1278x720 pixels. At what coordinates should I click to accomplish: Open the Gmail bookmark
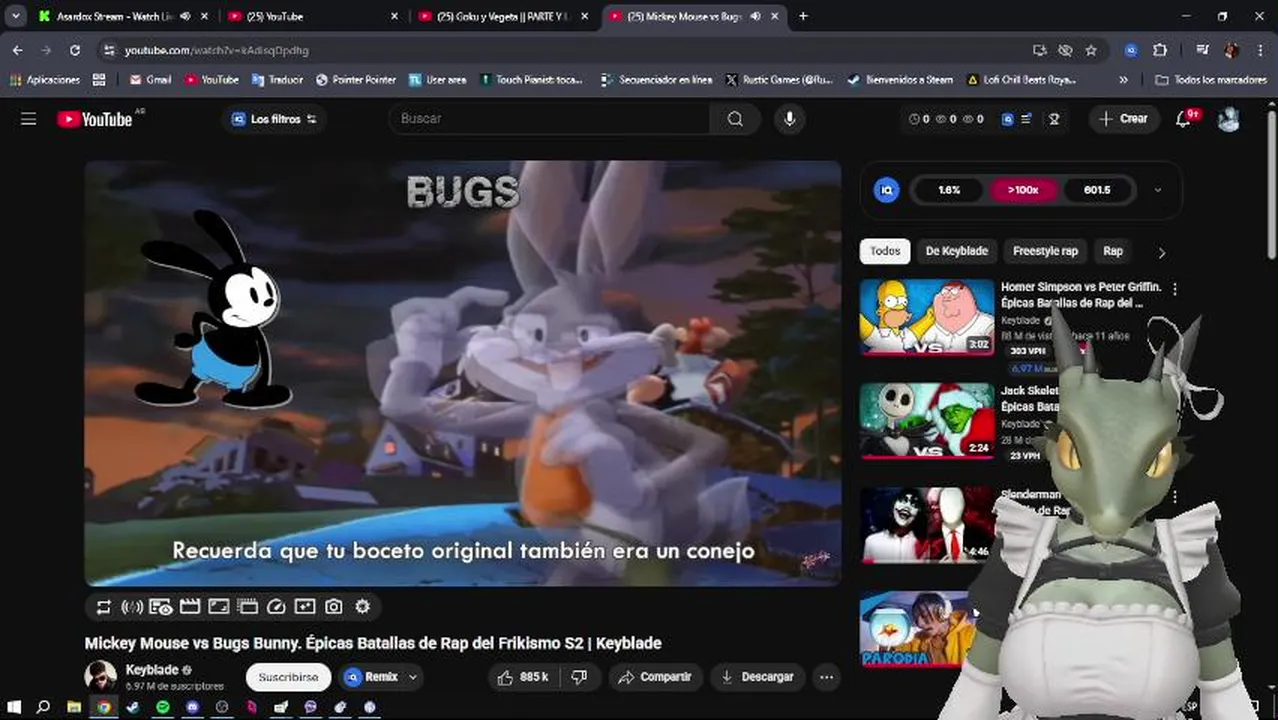151,80
